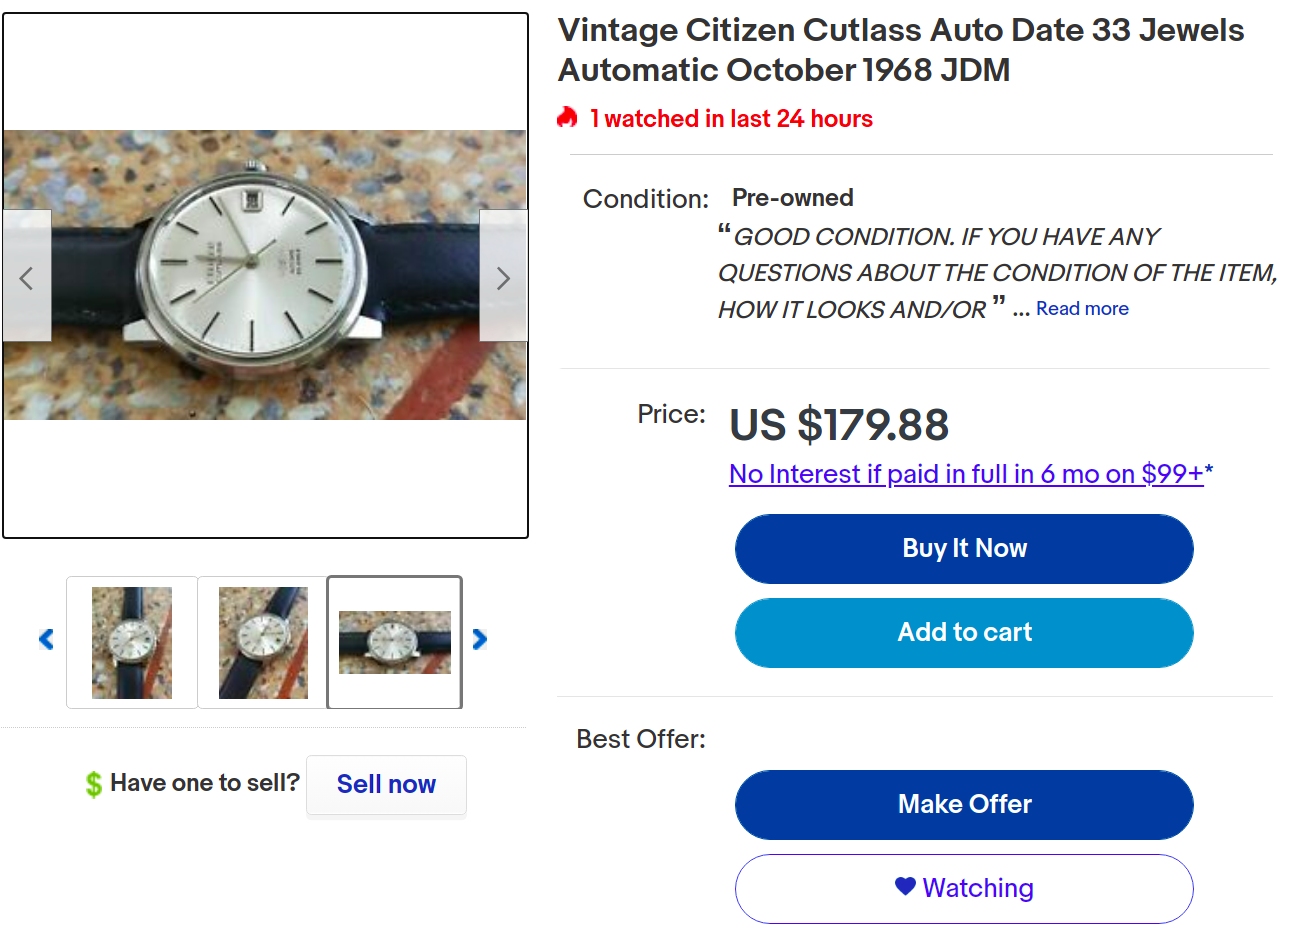Select the first watch thumbnail
Image resolution: width=1302 pixels, height=928 pixels.
(x=132, y=642)
